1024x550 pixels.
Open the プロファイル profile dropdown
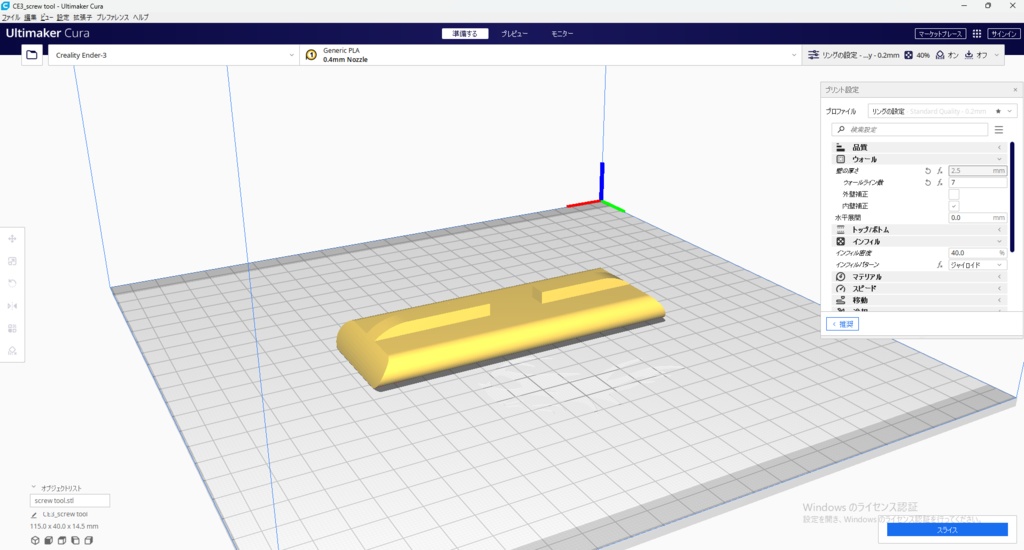click(x=942, y=111)
